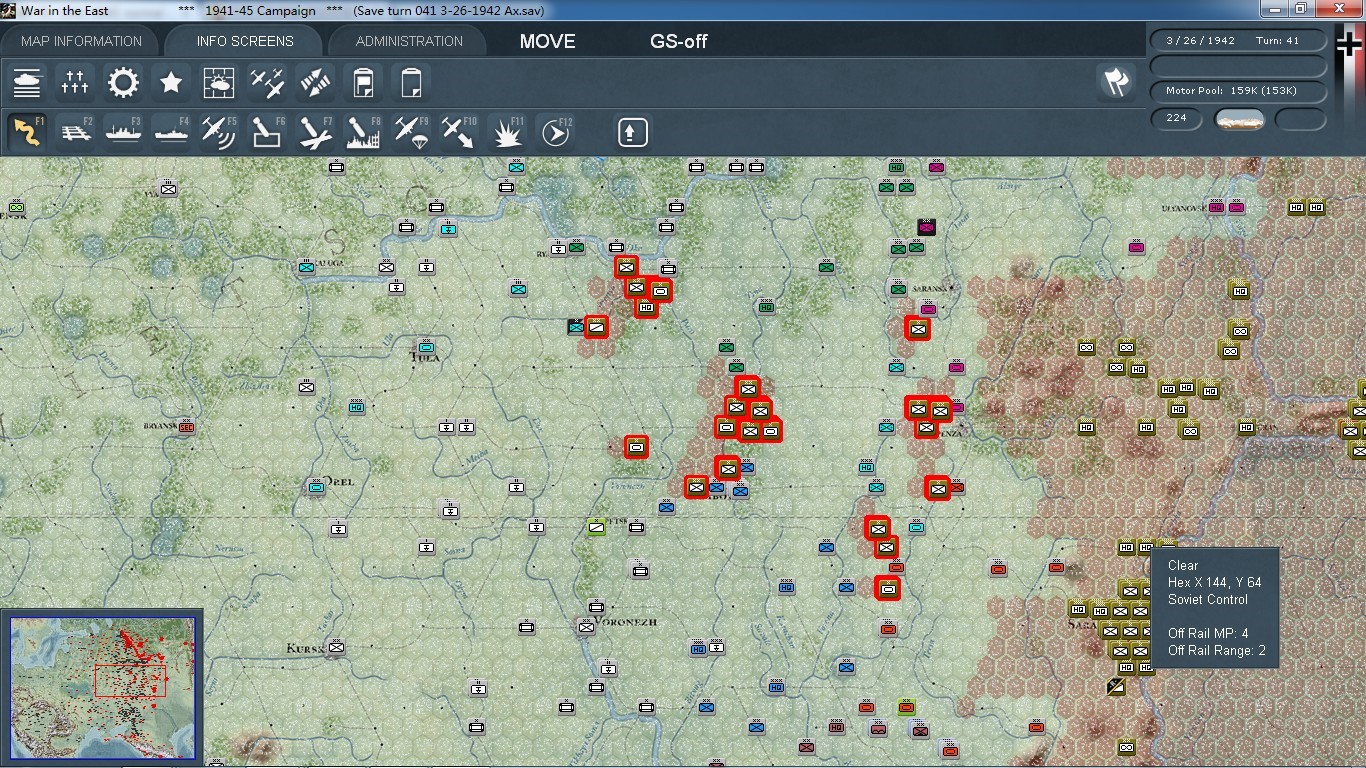Select F3 naval transport ship icon

tap(123, 132)
